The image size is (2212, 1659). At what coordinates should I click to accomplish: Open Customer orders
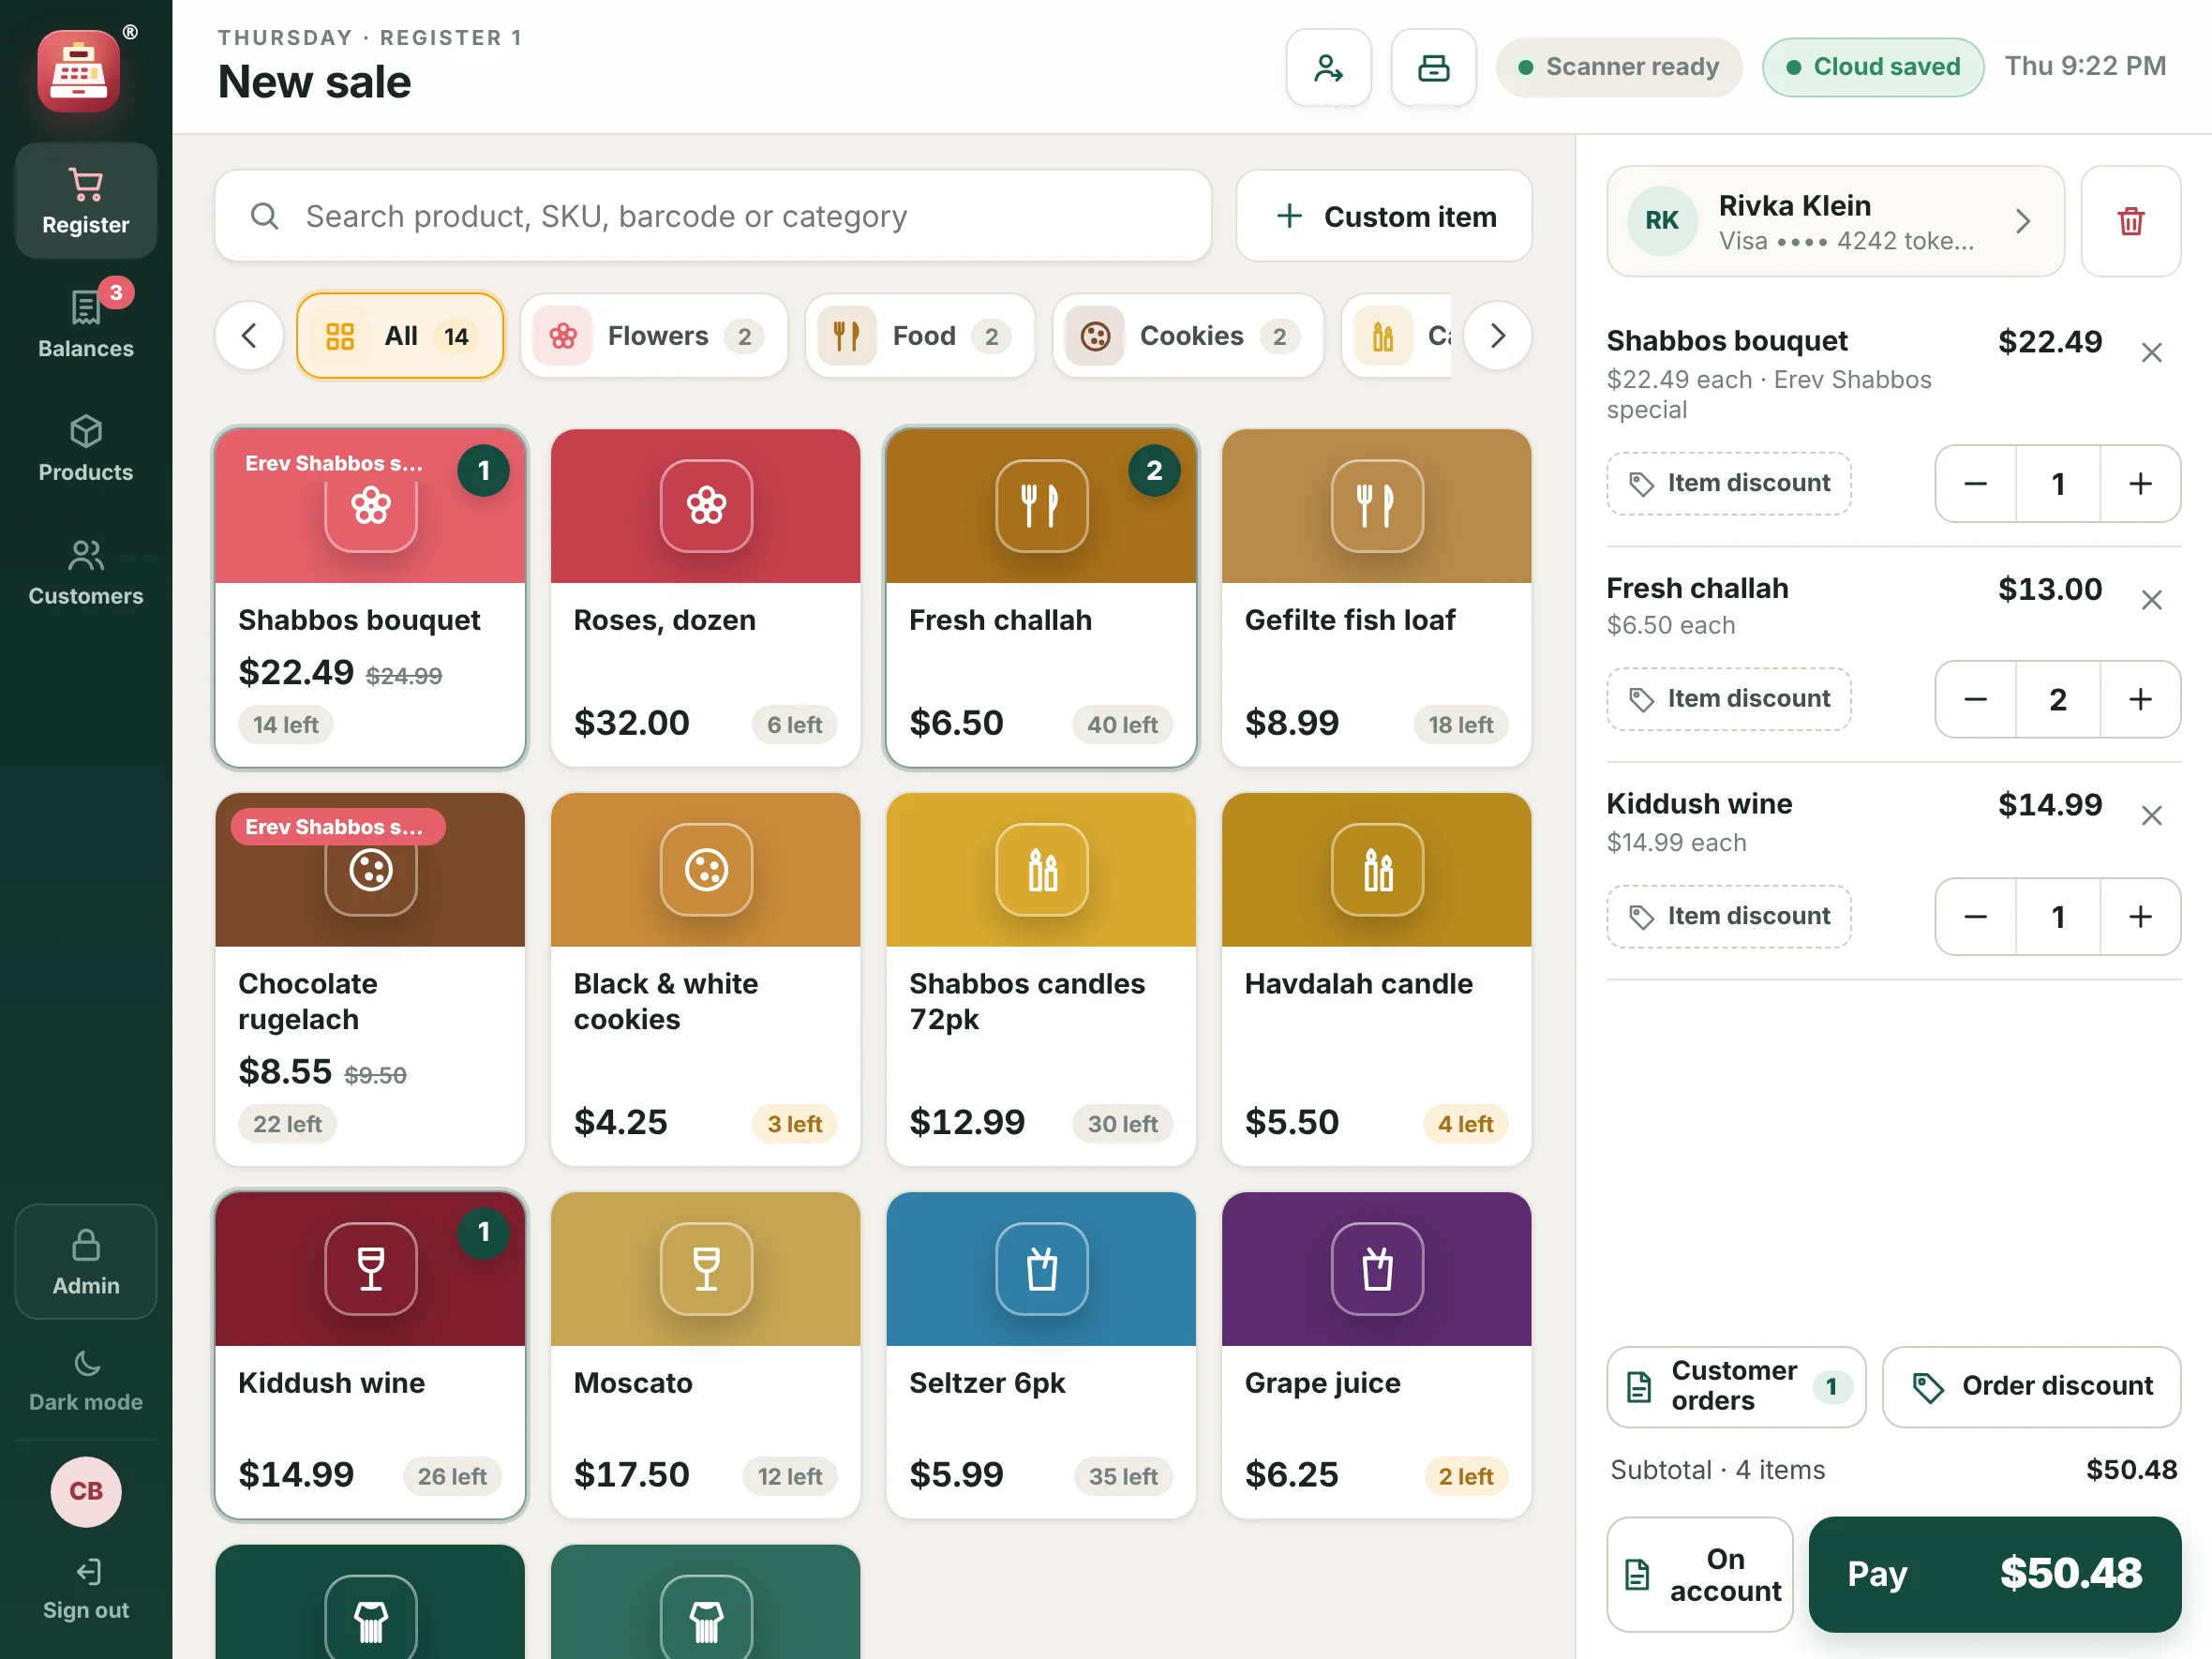(1736, 1387)
